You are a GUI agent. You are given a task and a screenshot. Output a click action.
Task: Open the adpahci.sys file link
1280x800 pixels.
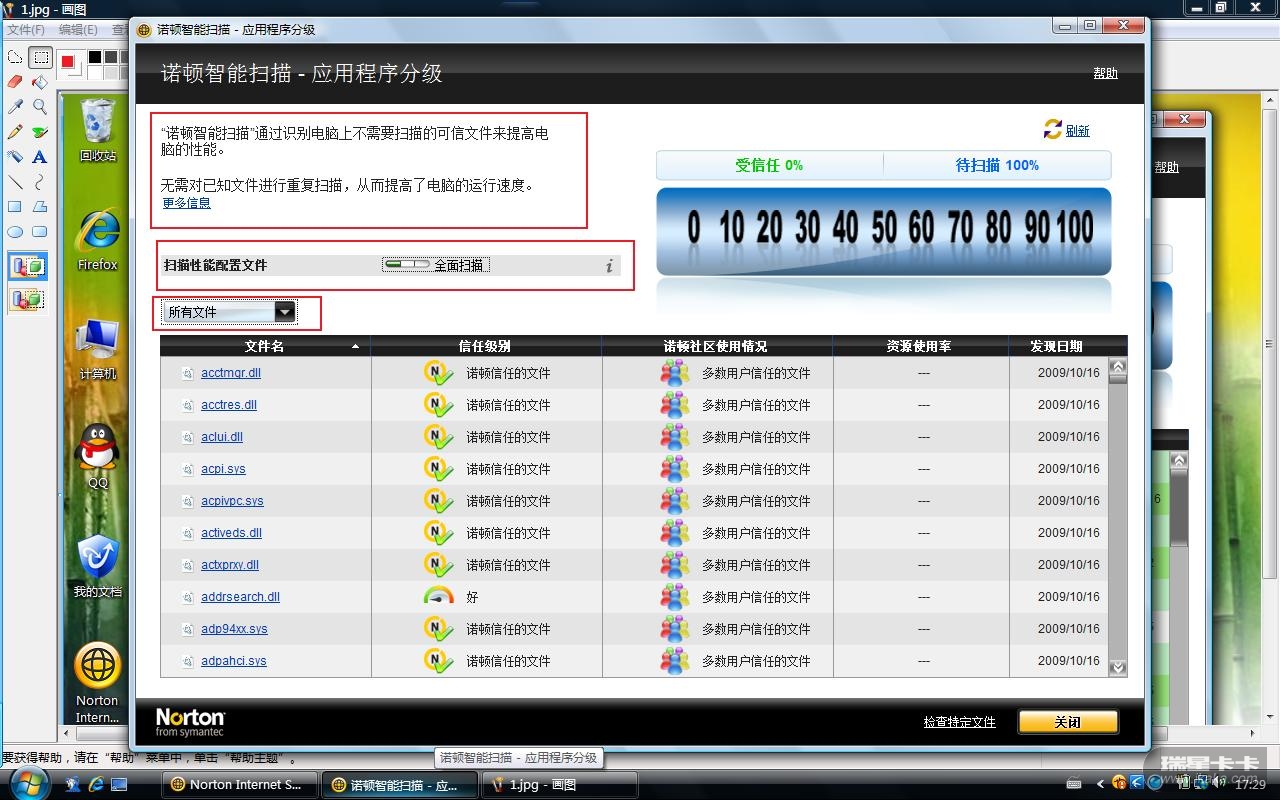[234, 661]
